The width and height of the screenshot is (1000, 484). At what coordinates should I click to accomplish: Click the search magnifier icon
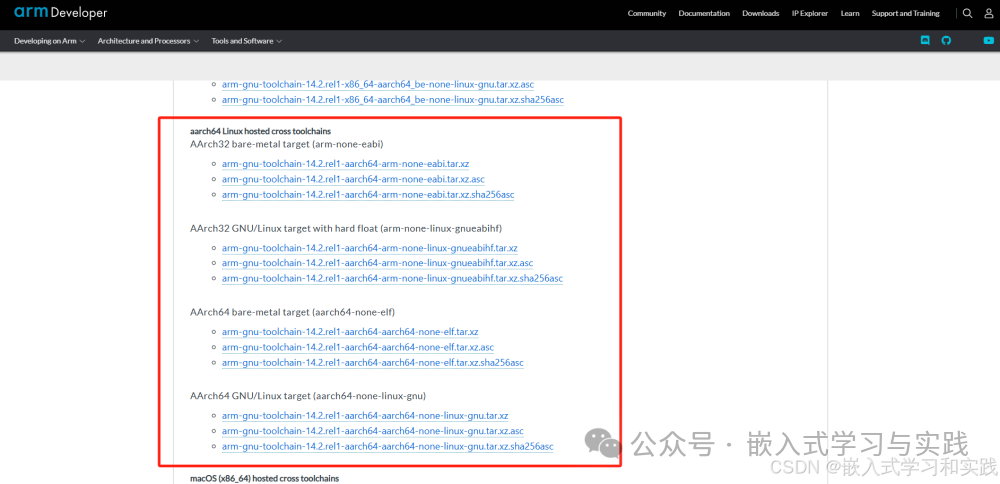coord(967,13)
